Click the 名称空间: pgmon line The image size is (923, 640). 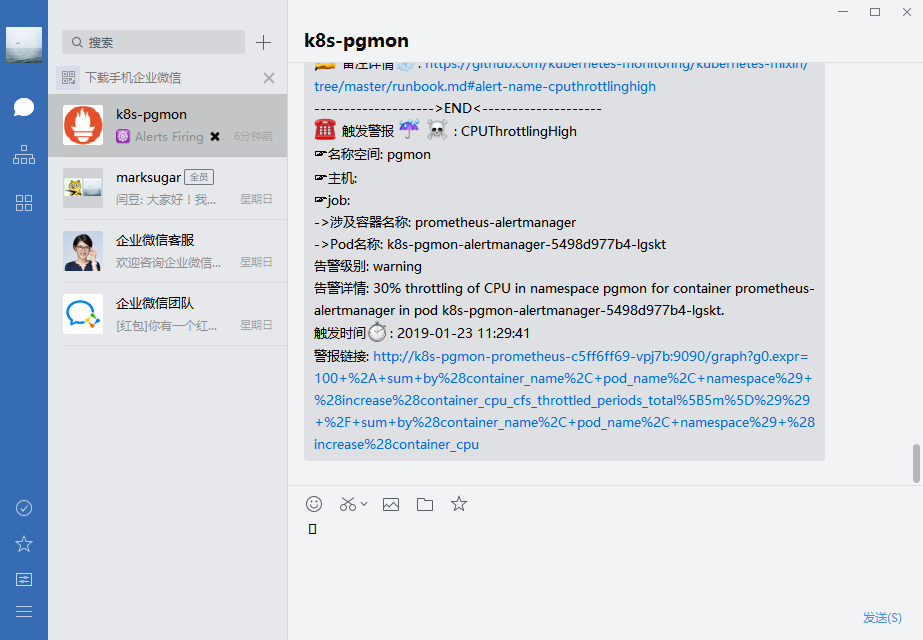[373, 155]
